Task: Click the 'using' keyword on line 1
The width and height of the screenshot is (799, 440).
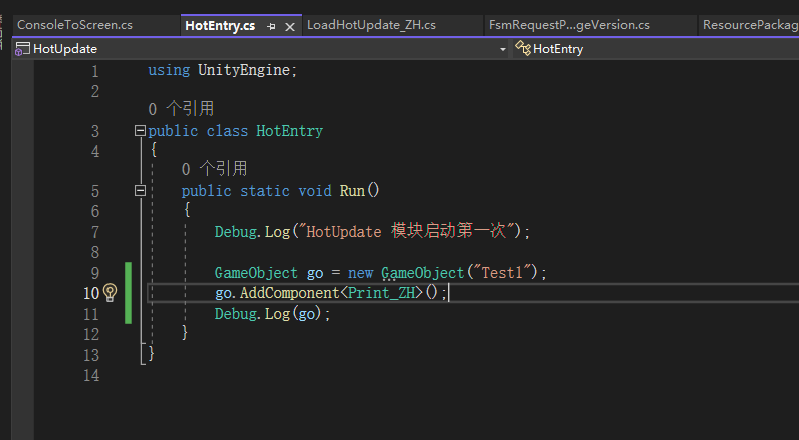Action: (x=169, y=70)
